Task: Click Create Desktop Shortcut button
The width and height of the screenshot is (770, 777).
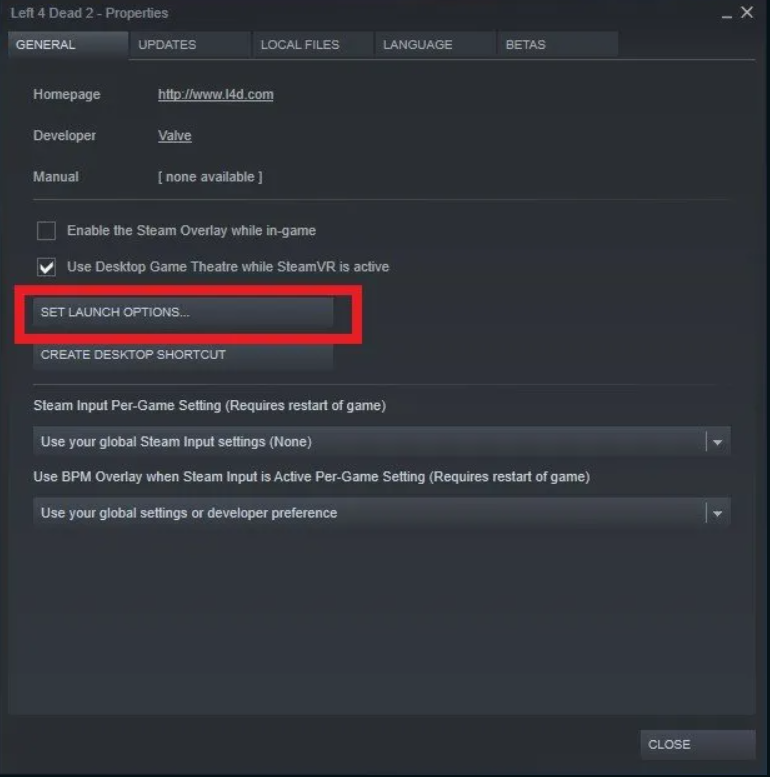Action: 183,355
